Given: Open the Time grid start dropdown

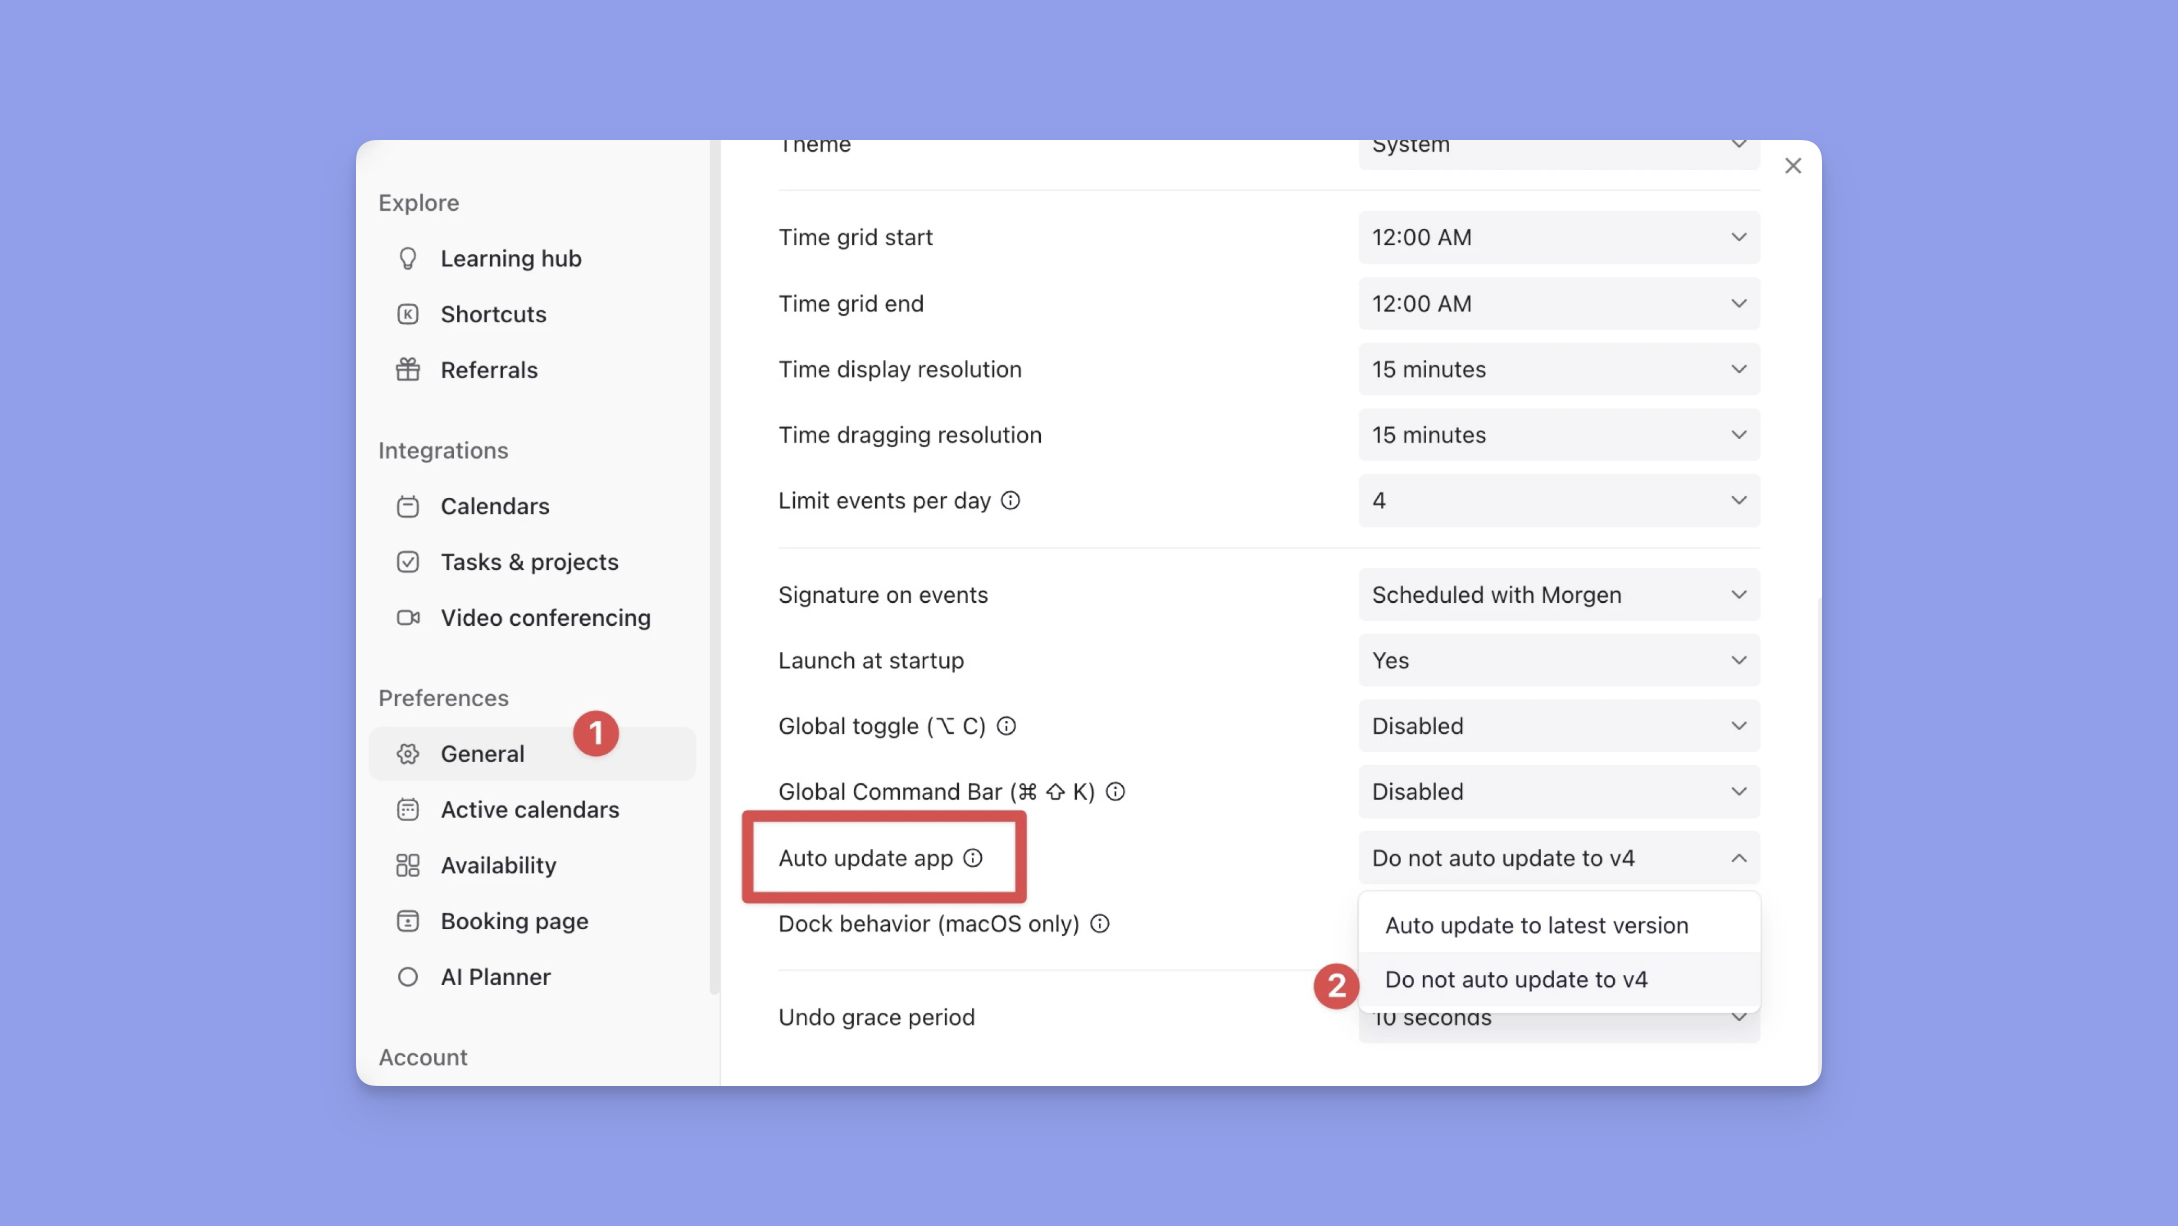Looking at the screenshot, I should (x=1558, y=238).
